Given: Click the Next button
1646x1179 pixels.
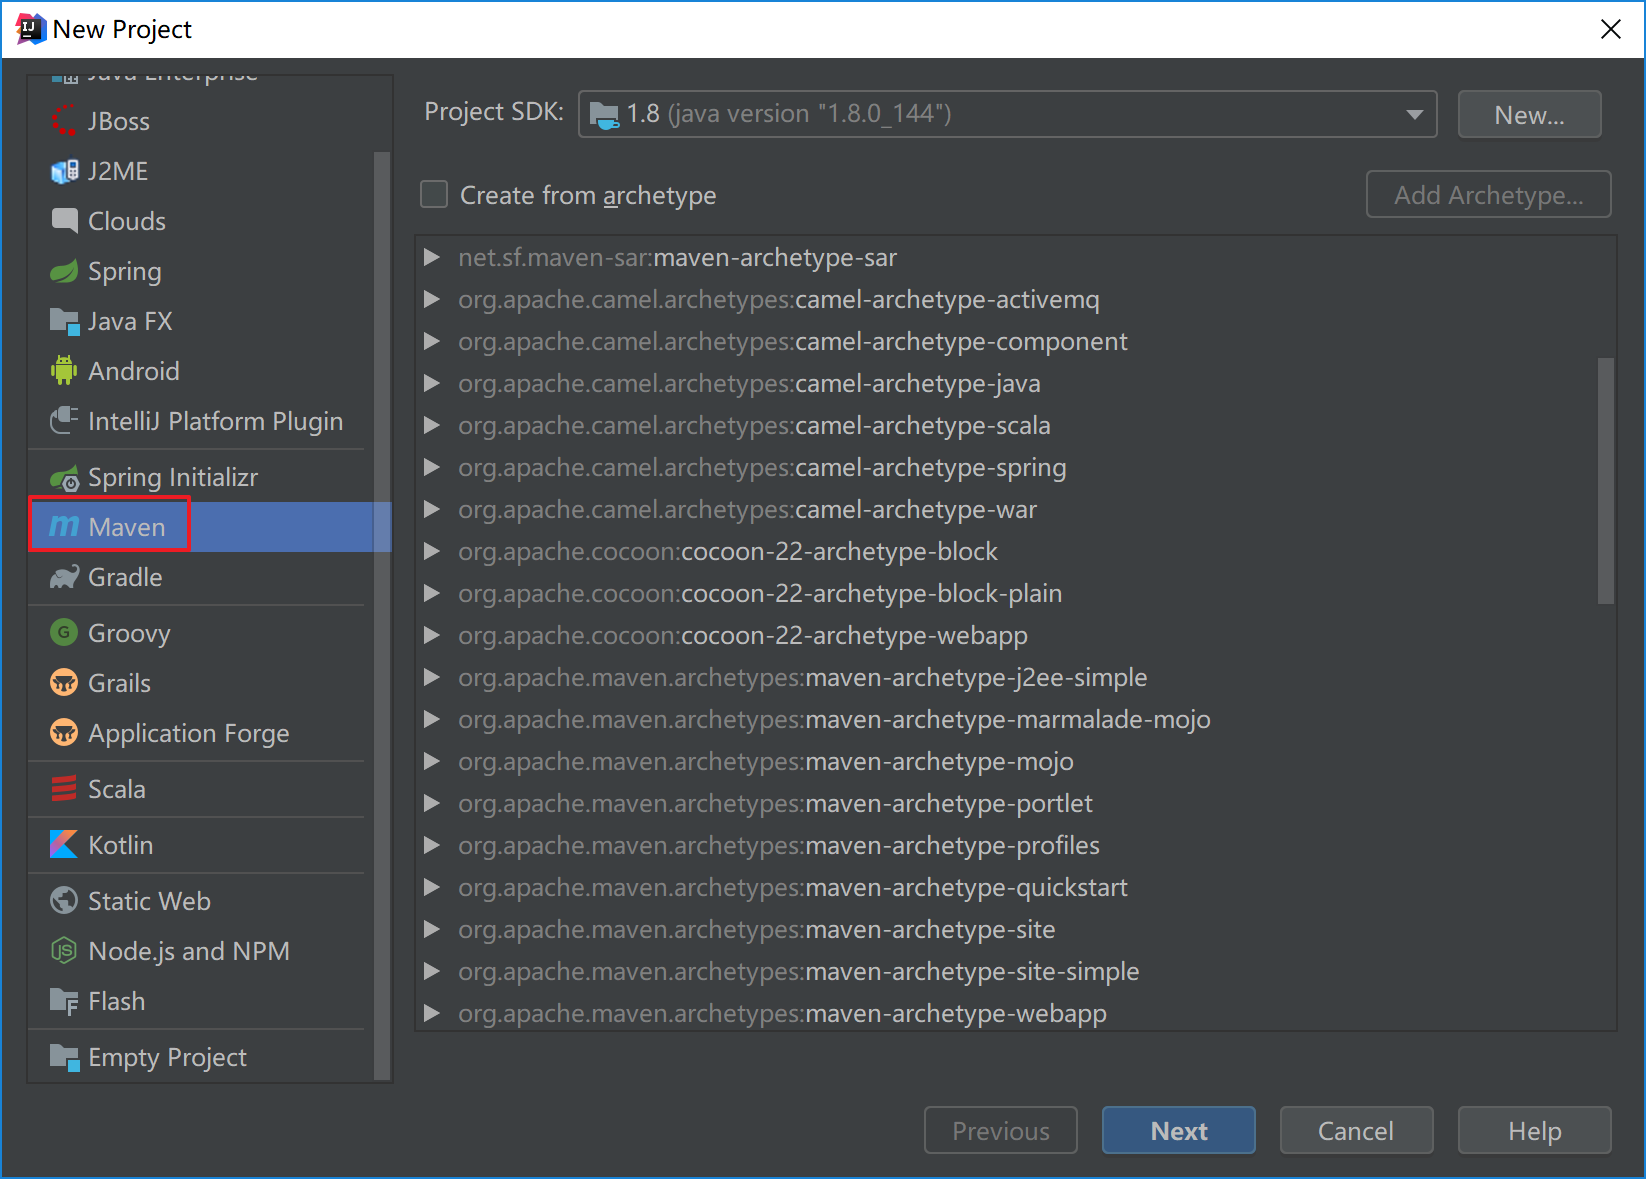Looking at the screenshot, I should (x=1179, y=1130).
